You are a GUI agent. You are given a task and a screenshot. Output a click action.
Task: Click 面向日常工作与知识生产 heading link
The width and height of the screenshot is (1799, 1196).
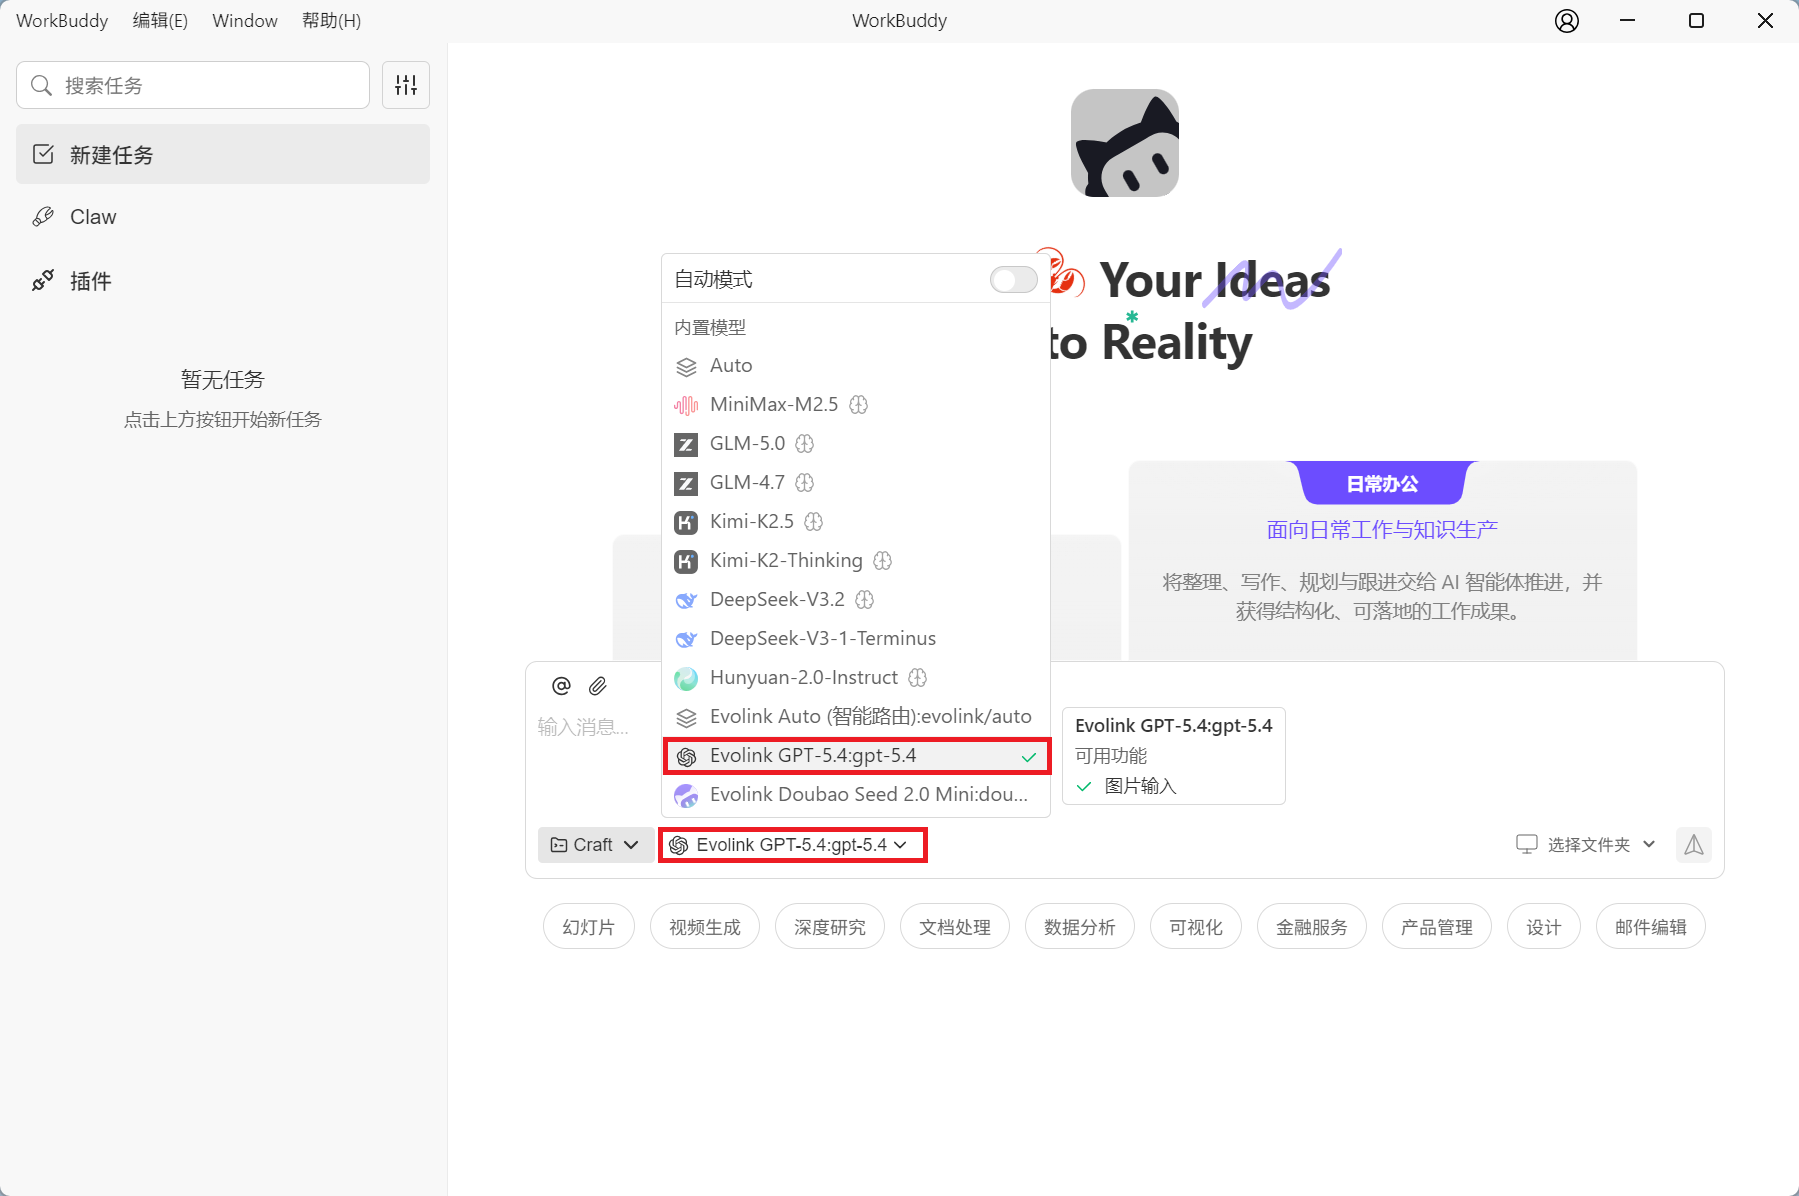coord(1383,529)
